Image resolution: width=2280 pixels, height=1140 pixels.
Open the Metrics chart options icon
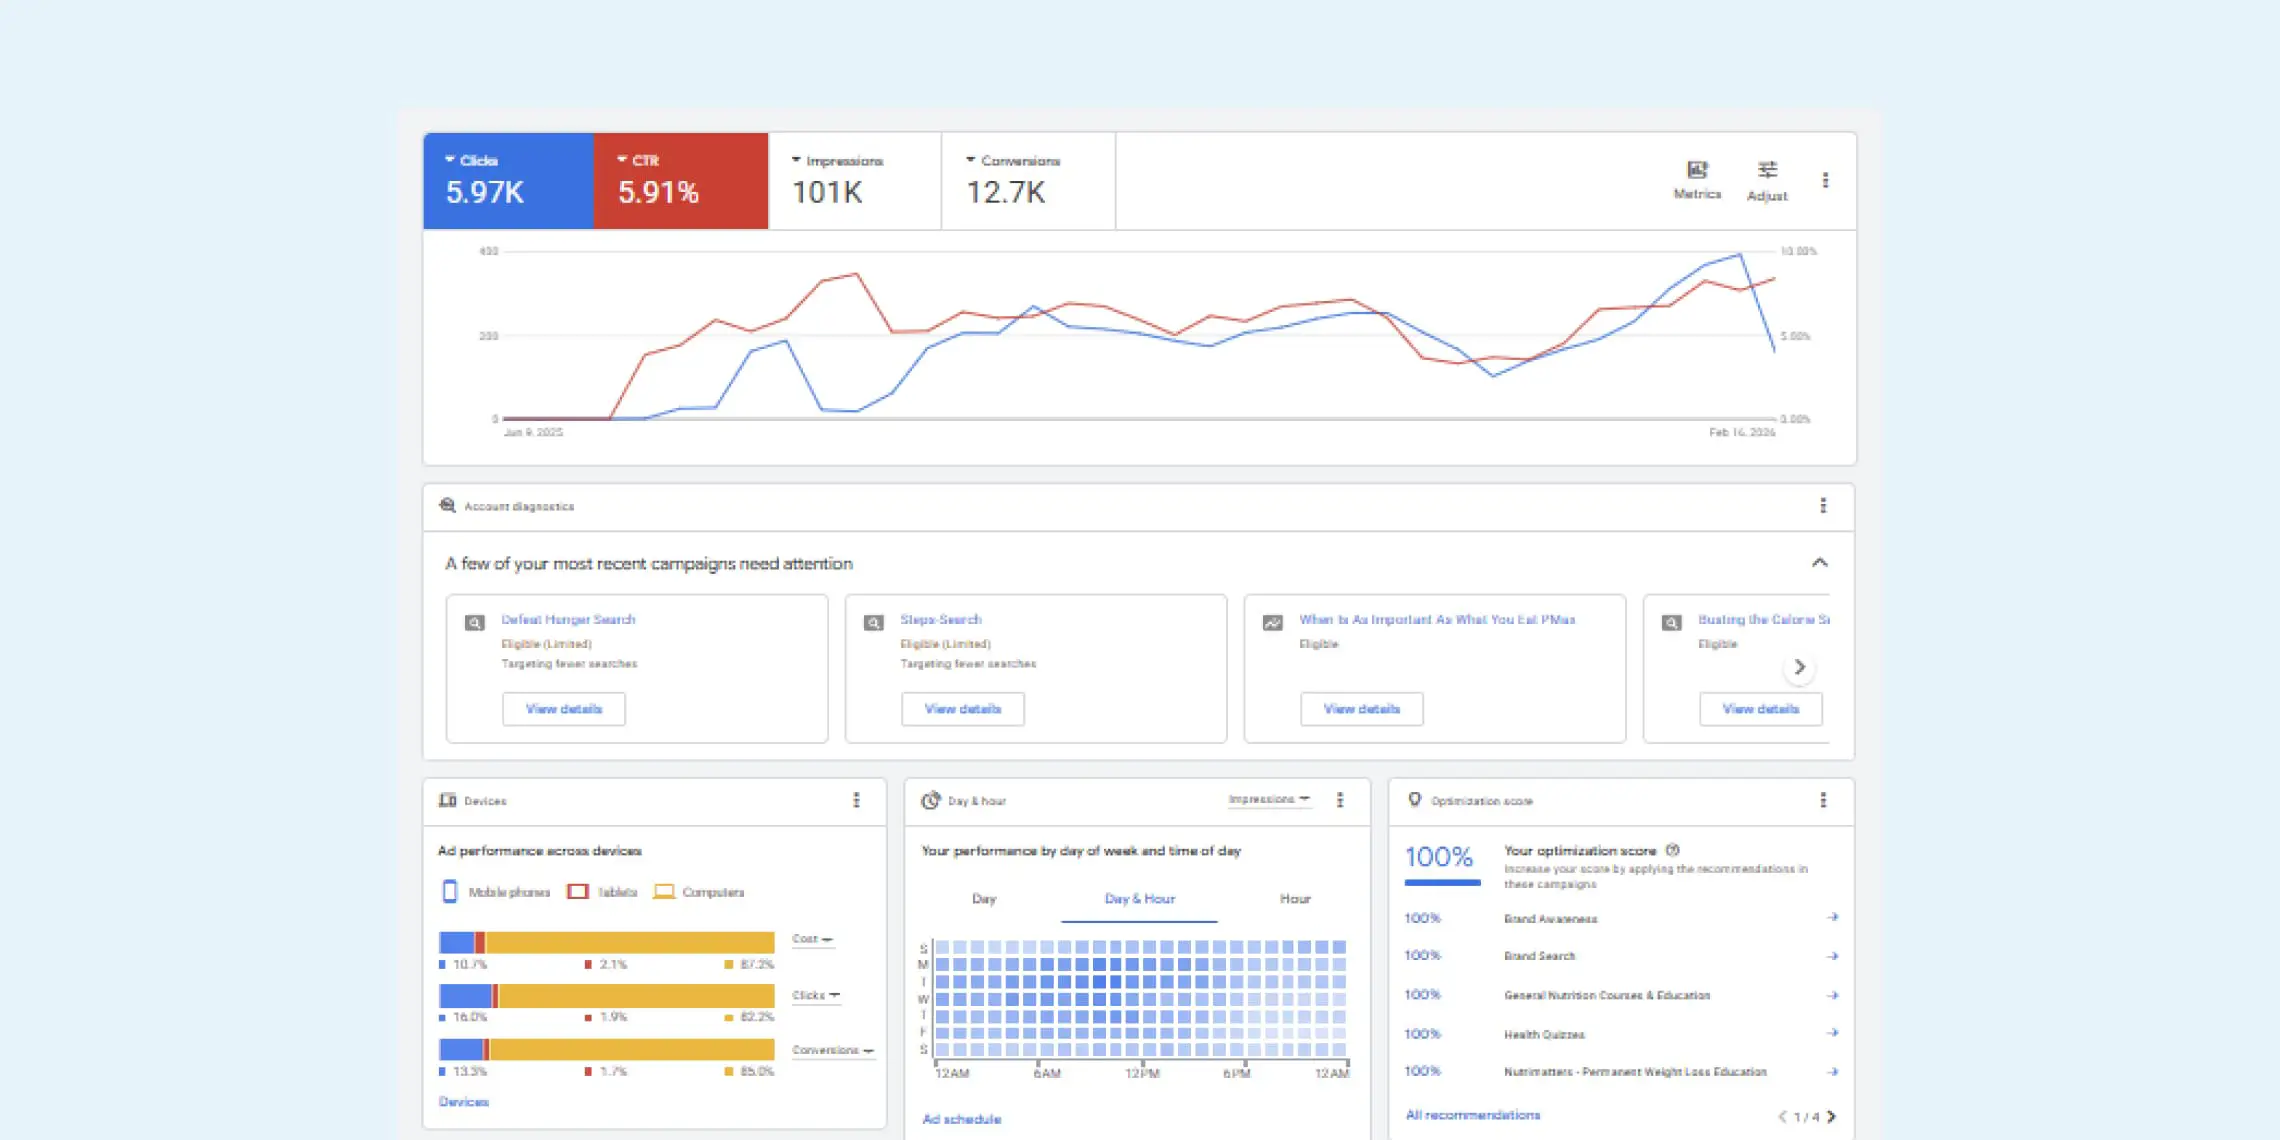pos(1697,171)
